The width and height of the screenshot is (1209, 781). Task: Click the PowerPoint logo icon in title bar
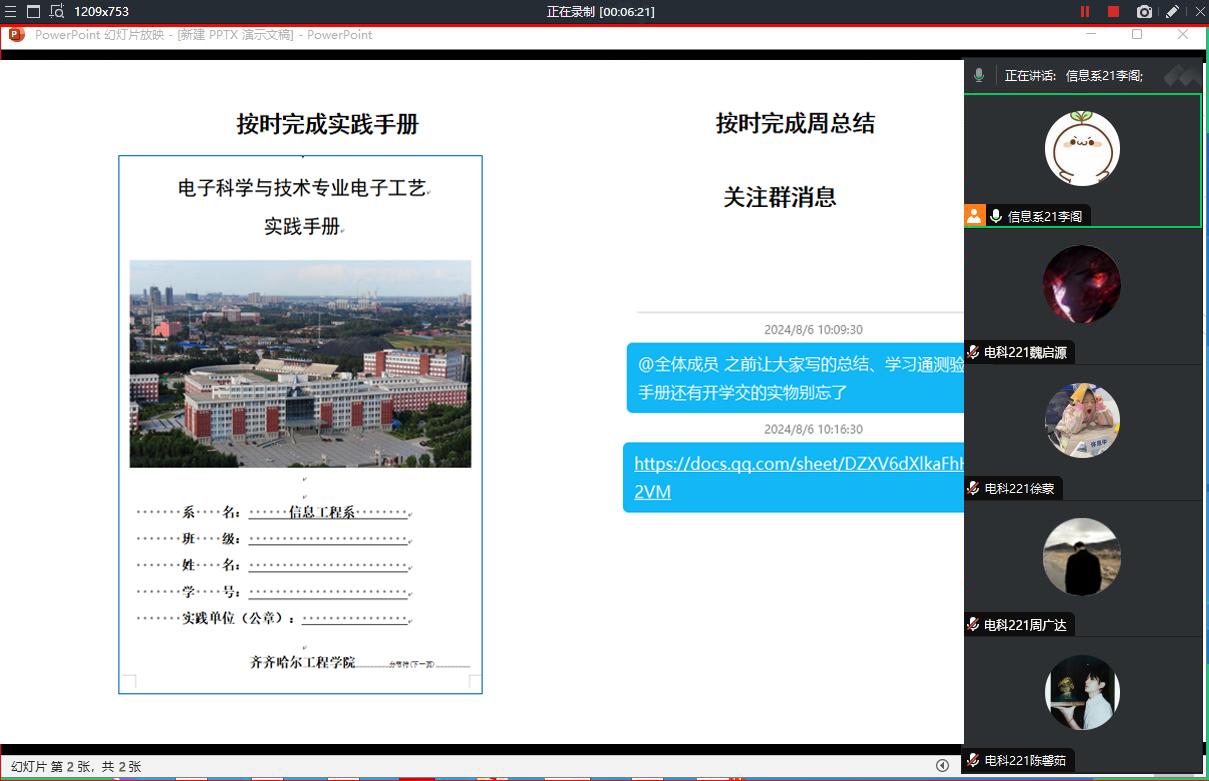pos(16,34)
